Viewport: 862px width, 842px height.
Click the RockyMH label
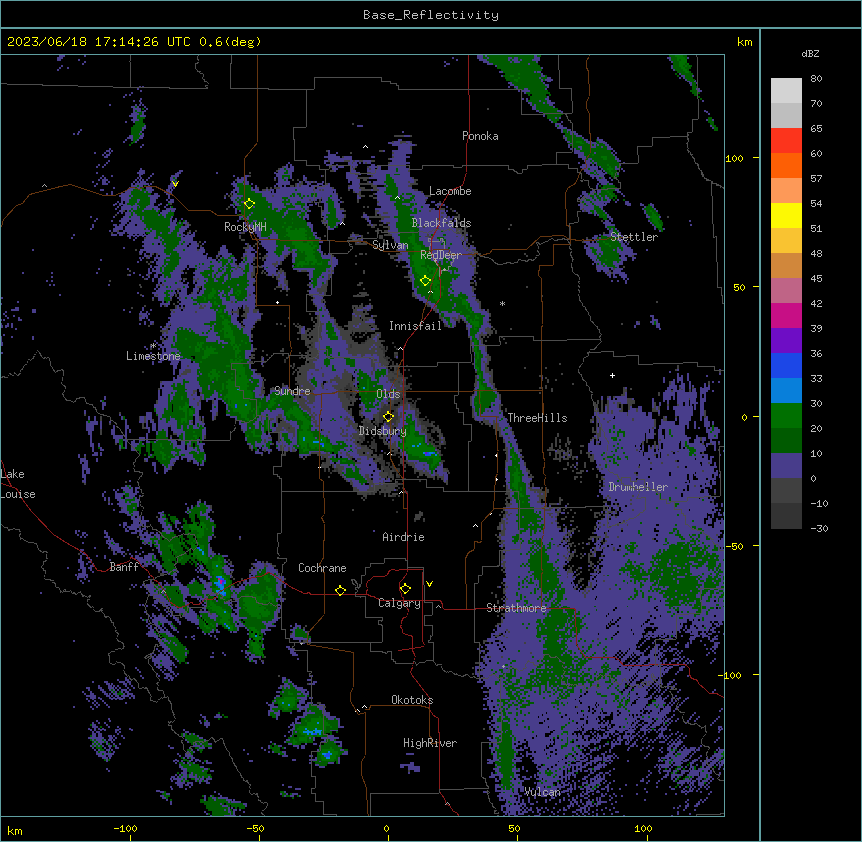click(x=245, y=227)
